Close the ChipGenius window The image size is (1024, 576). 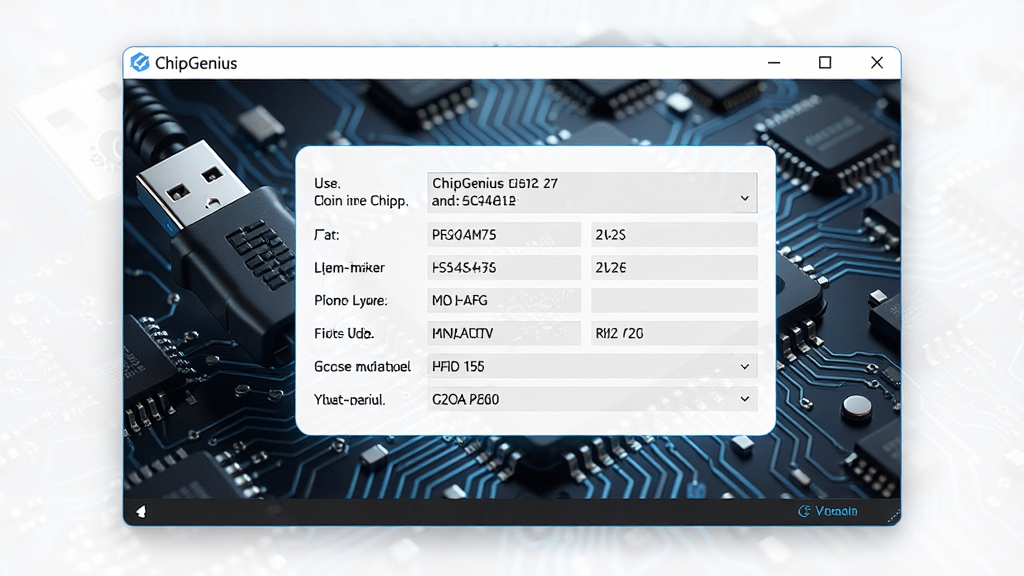877,63
